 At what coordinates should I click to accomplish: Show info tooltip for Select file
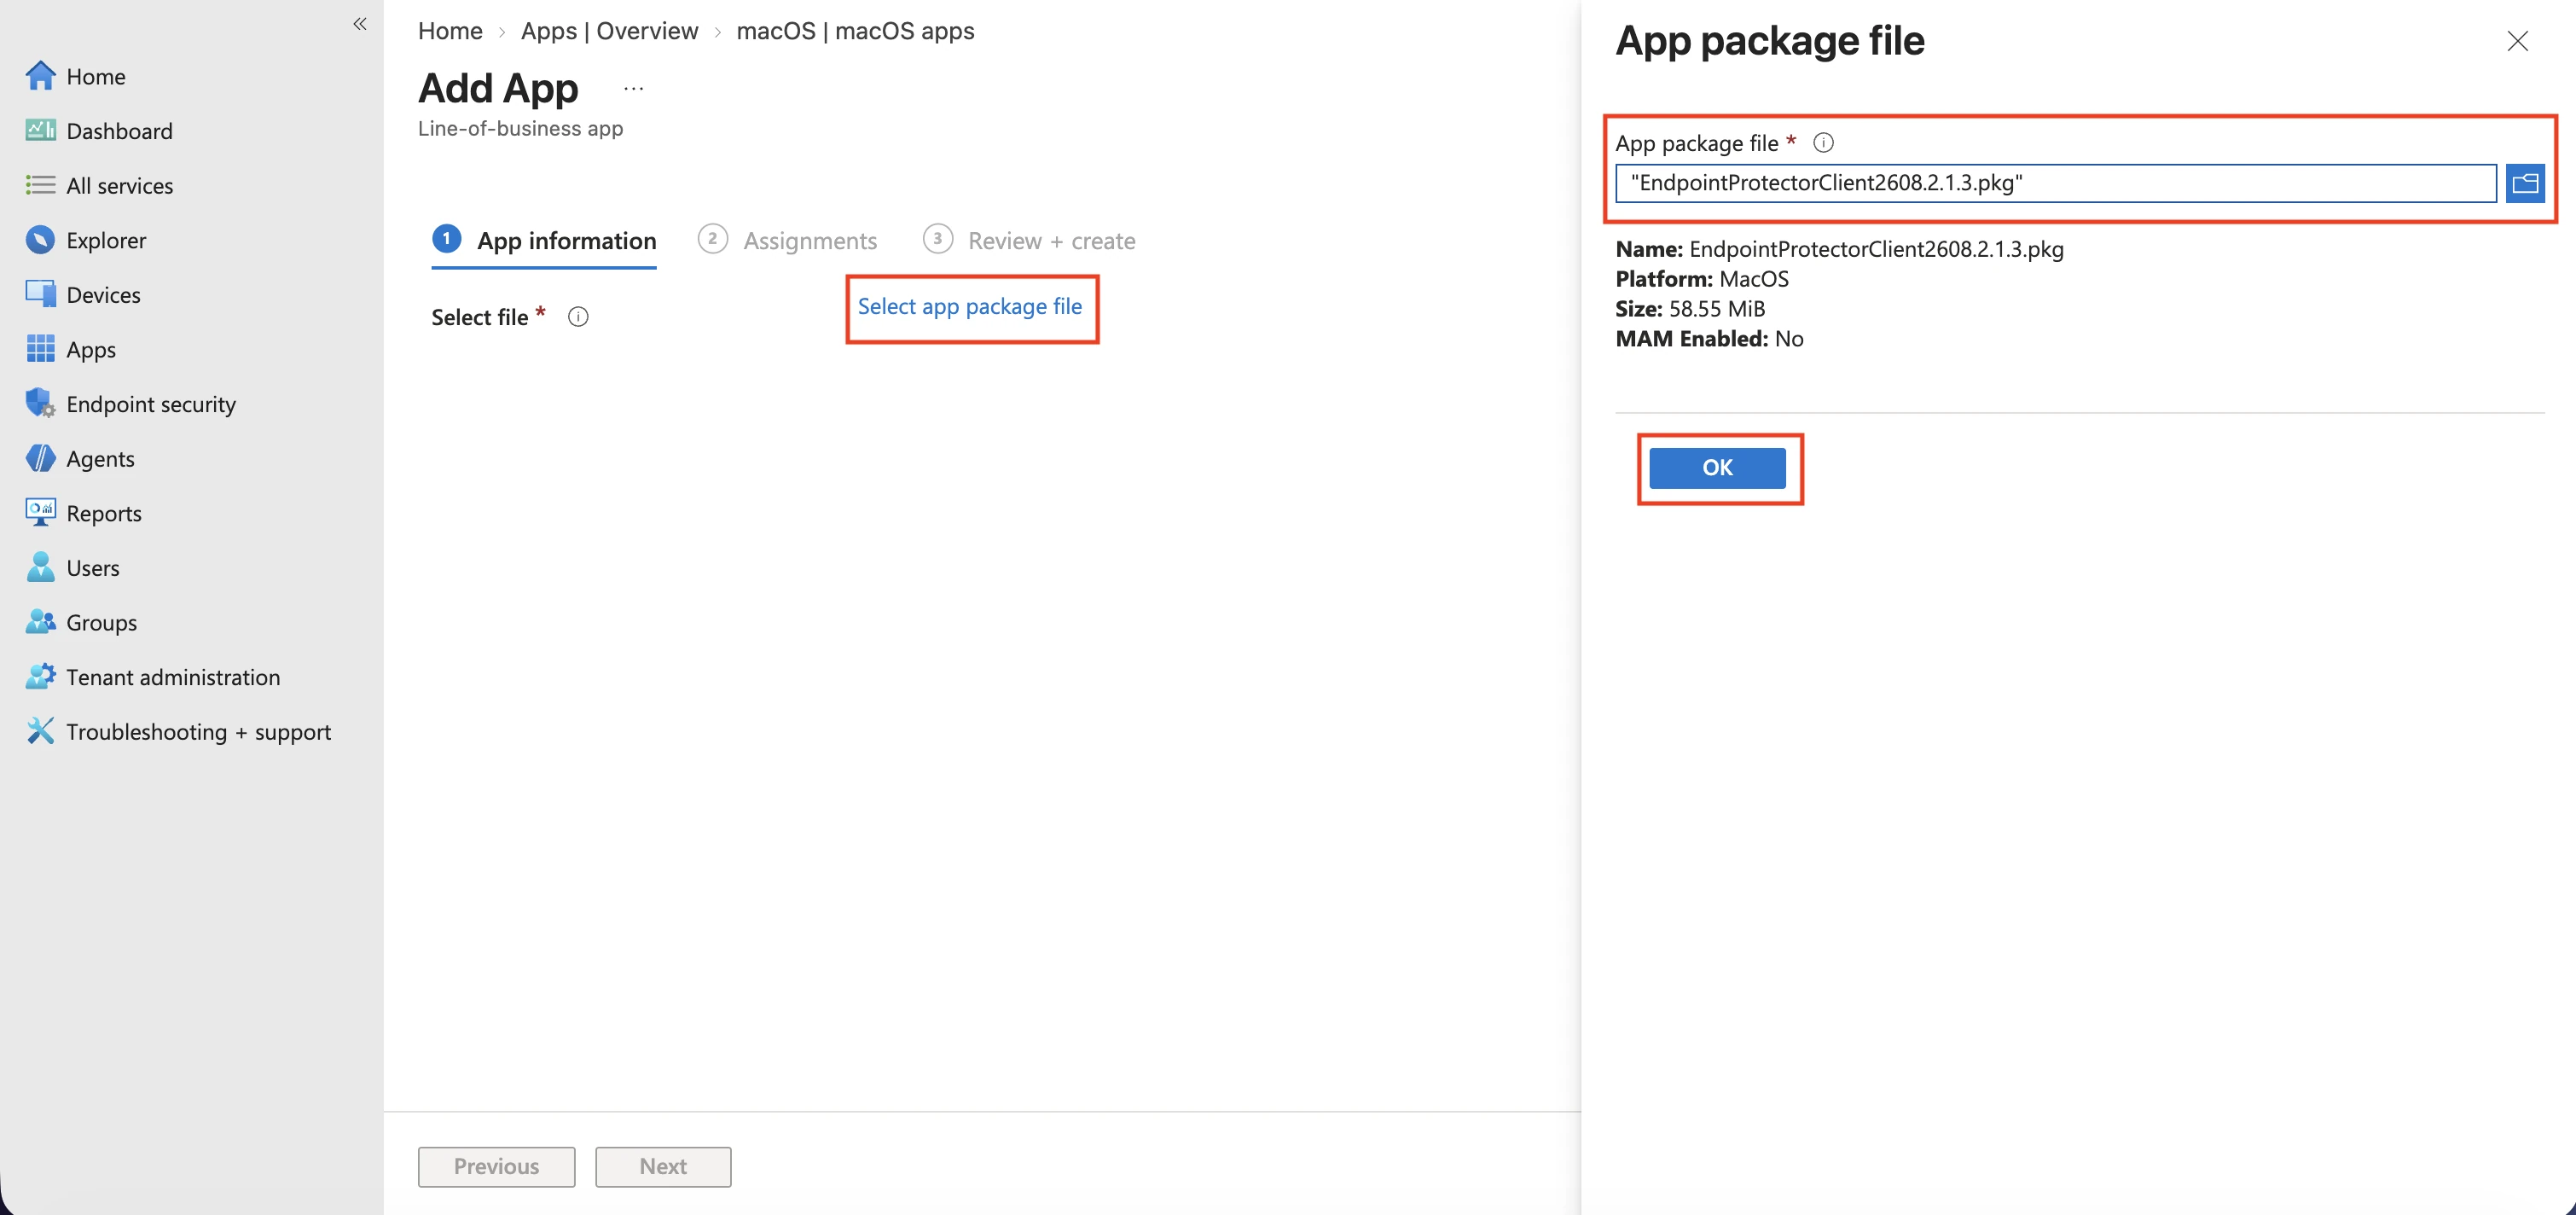point(578,317)
